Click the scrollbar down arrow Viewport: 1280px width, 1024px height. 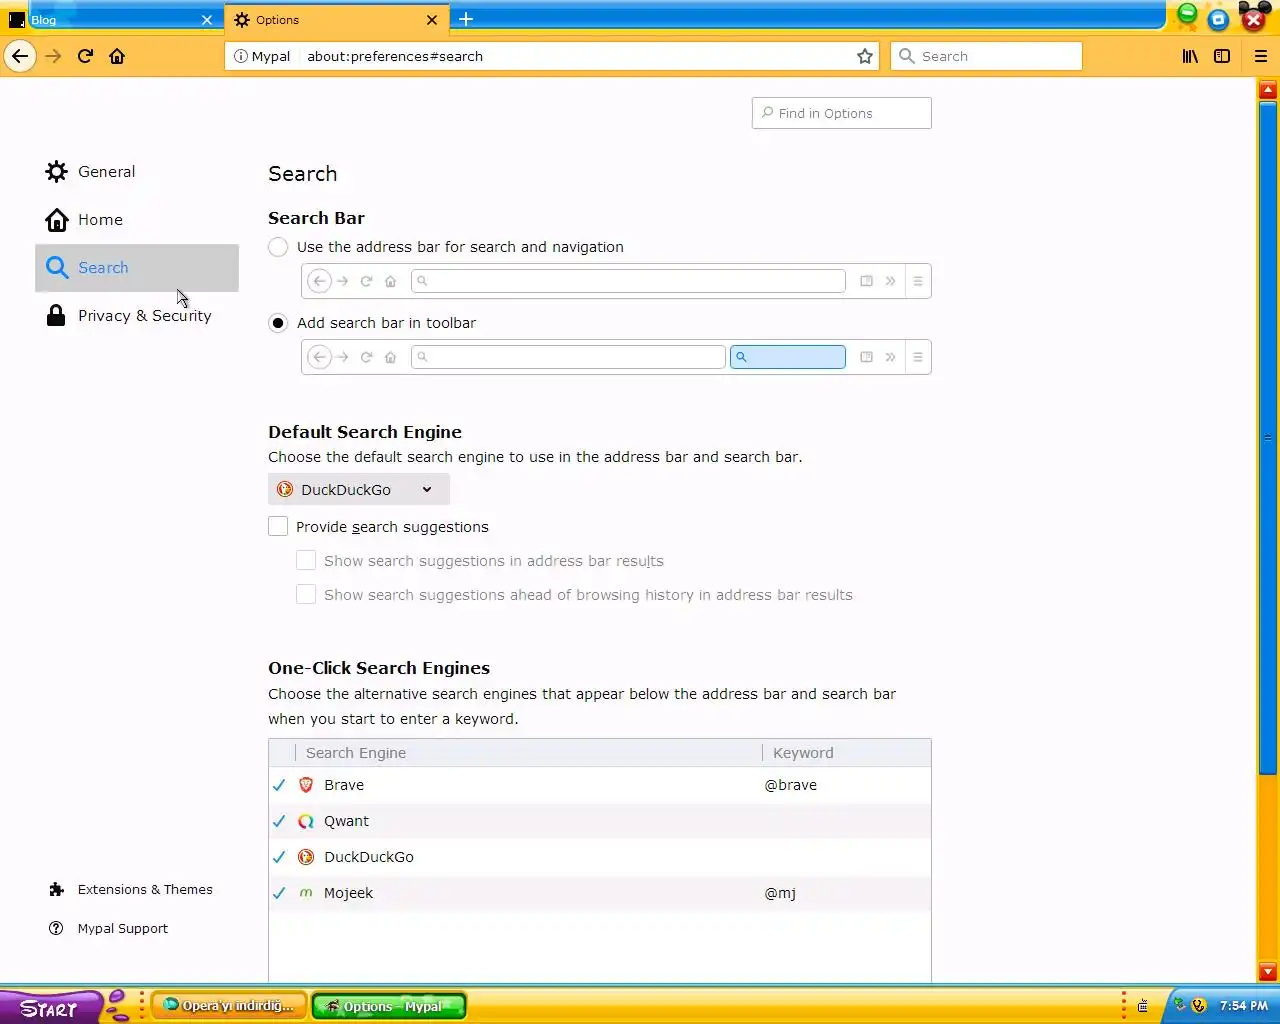[x=1268, y=972]
